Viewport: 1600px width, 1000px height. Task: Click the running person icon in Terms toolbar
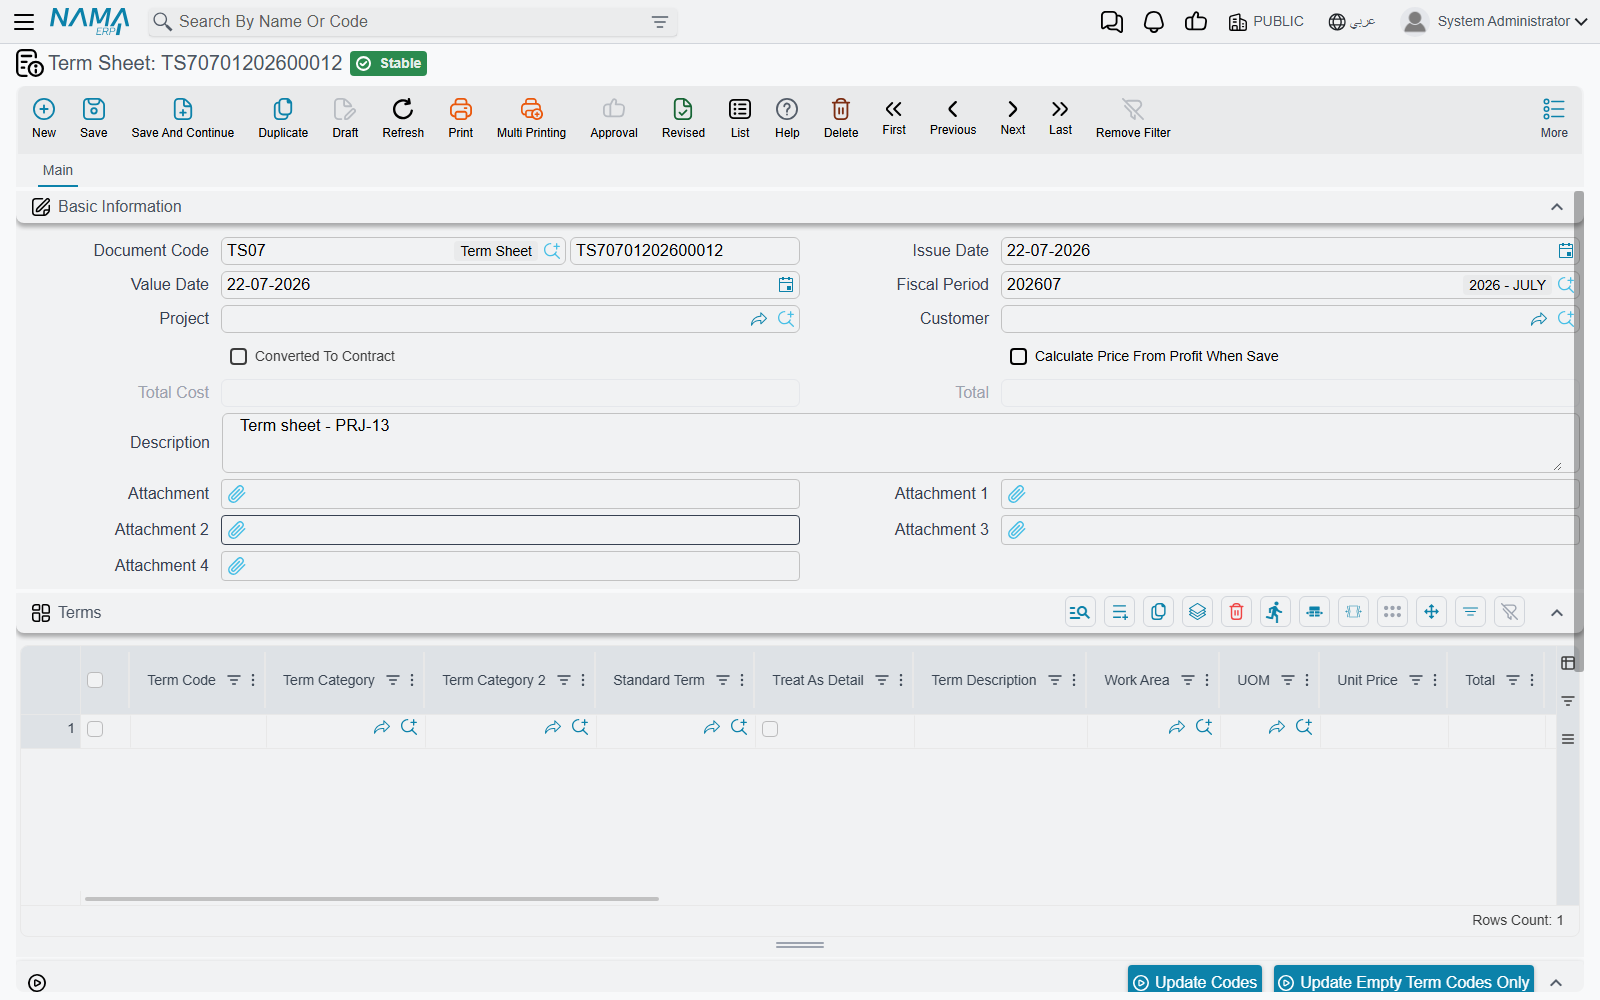(x=1275, y=612)
